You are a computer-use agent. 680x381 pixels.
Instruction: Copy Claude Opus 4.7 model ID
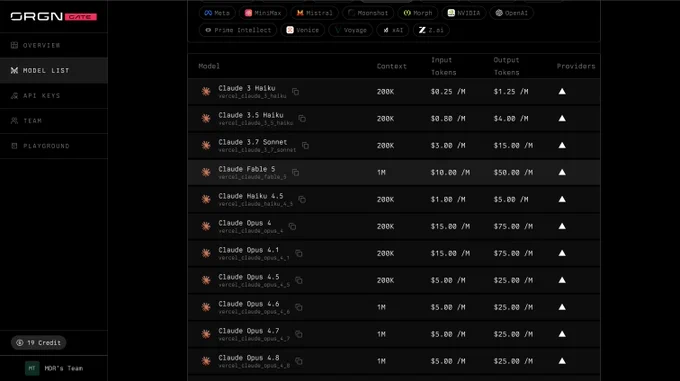point(299,334)
